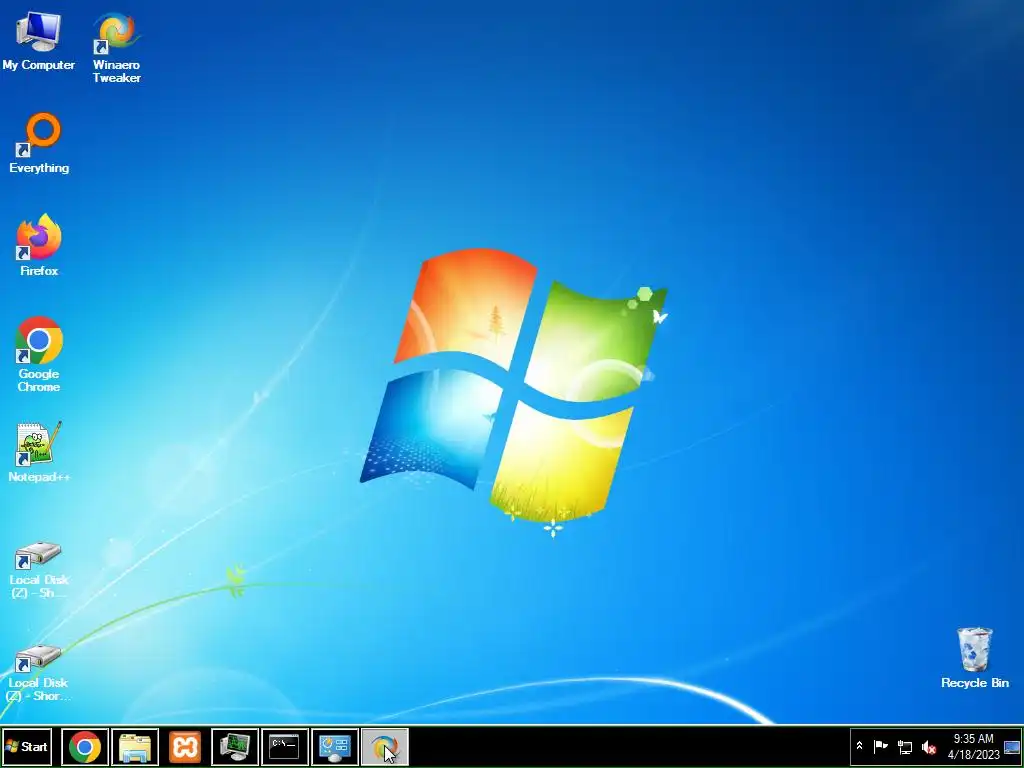Select the Local Disk (Z) - Sh... shortcut
This screenshot has height=768, width=1024.
tap(39, 569)
